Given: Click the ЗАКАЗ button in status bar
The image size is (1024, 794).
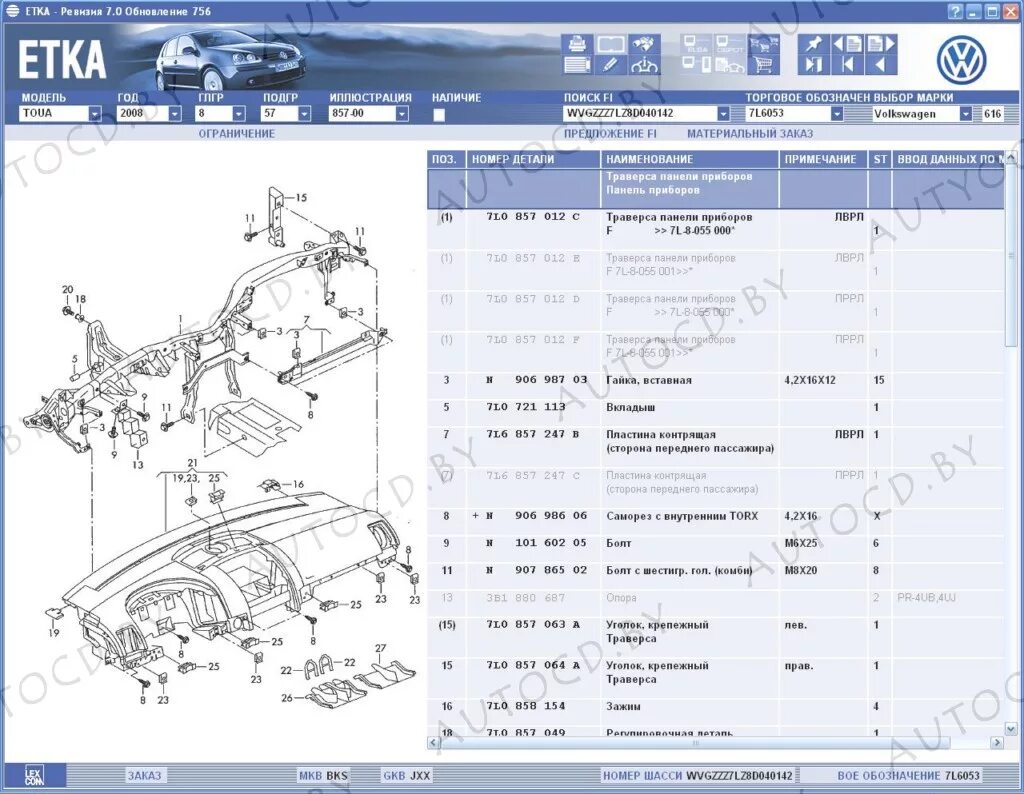Looking at the screenshot, I should (144, 776).
